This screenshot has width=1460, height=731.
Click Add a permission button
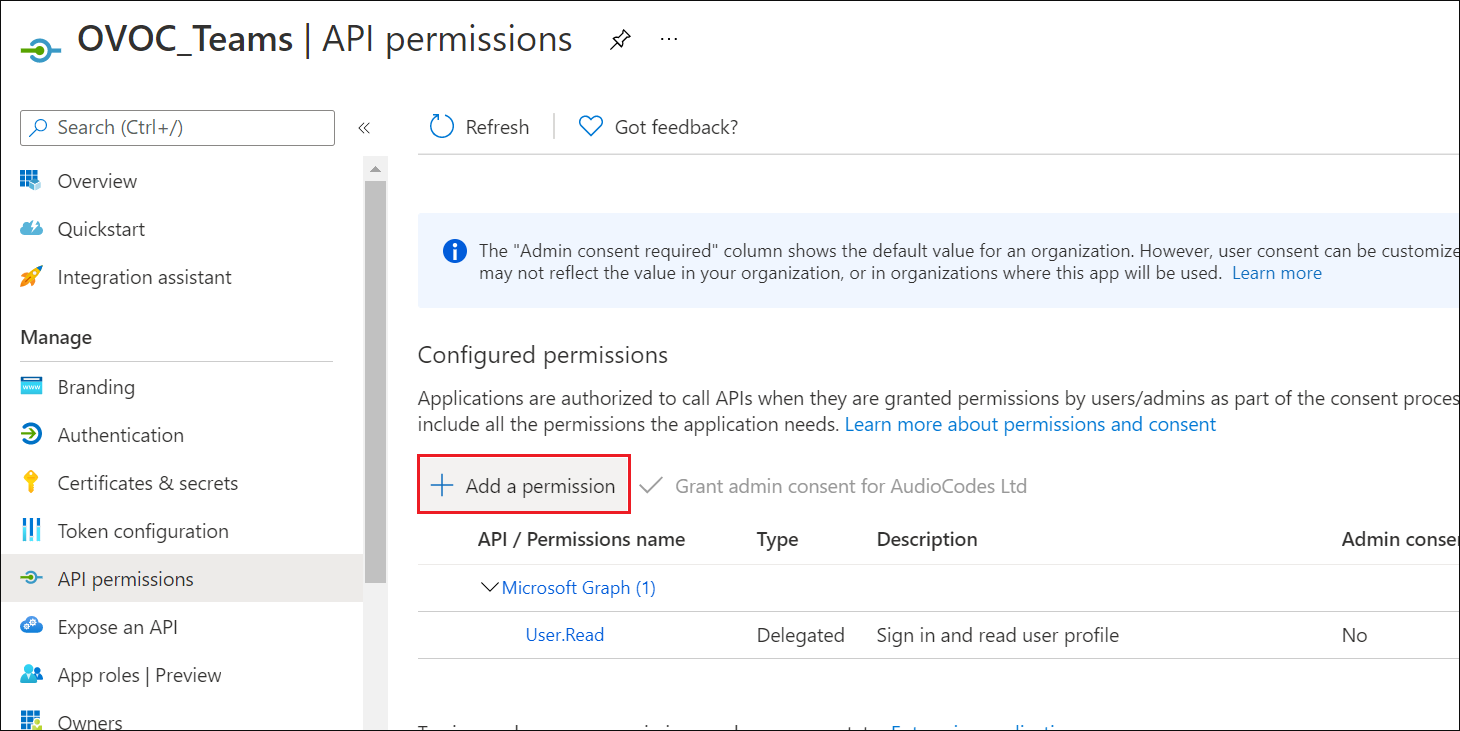[x=524, y=486]
